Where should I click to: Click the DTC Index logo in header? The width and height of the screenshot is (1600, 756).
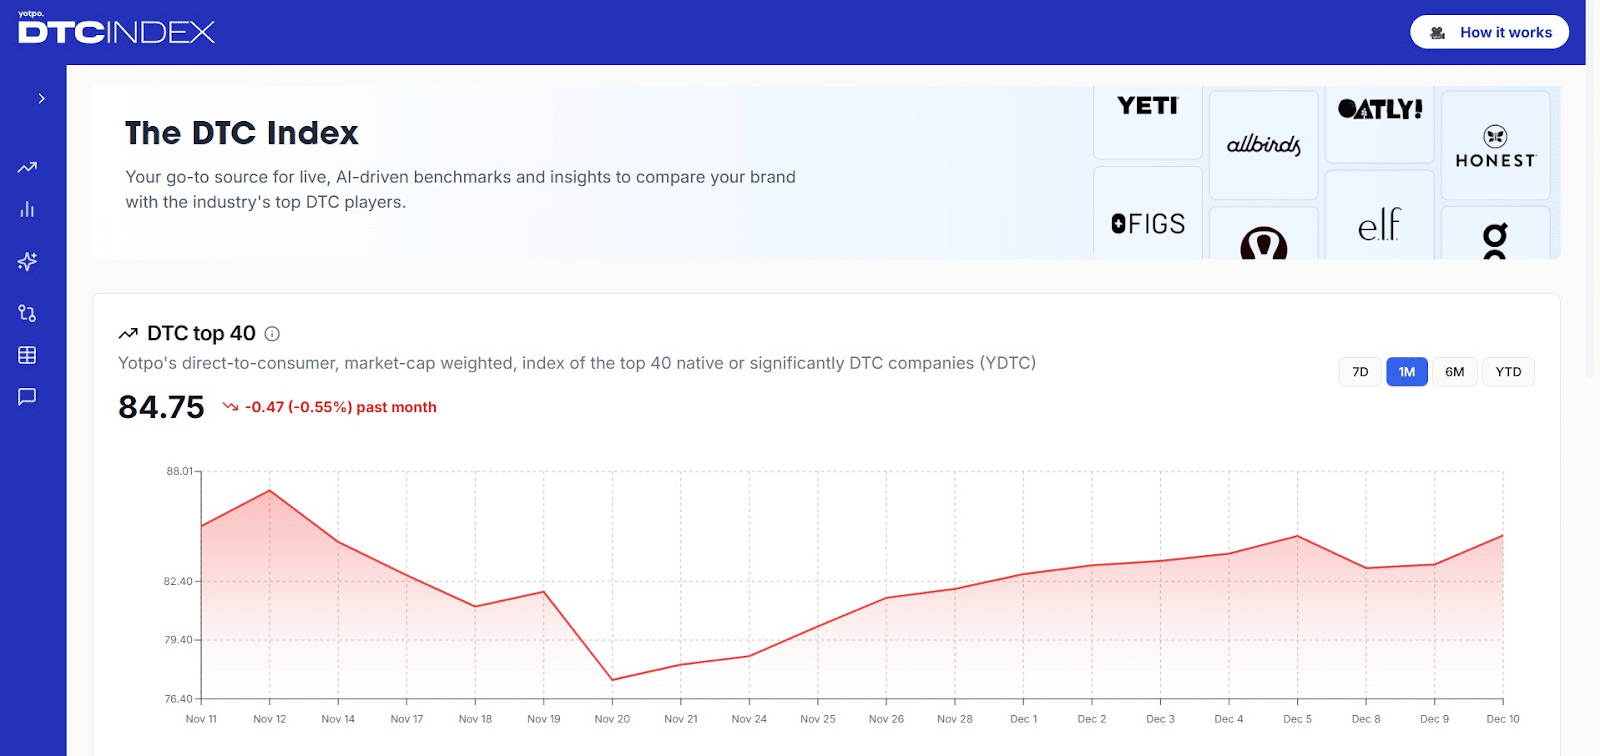[x=116, y=30]
